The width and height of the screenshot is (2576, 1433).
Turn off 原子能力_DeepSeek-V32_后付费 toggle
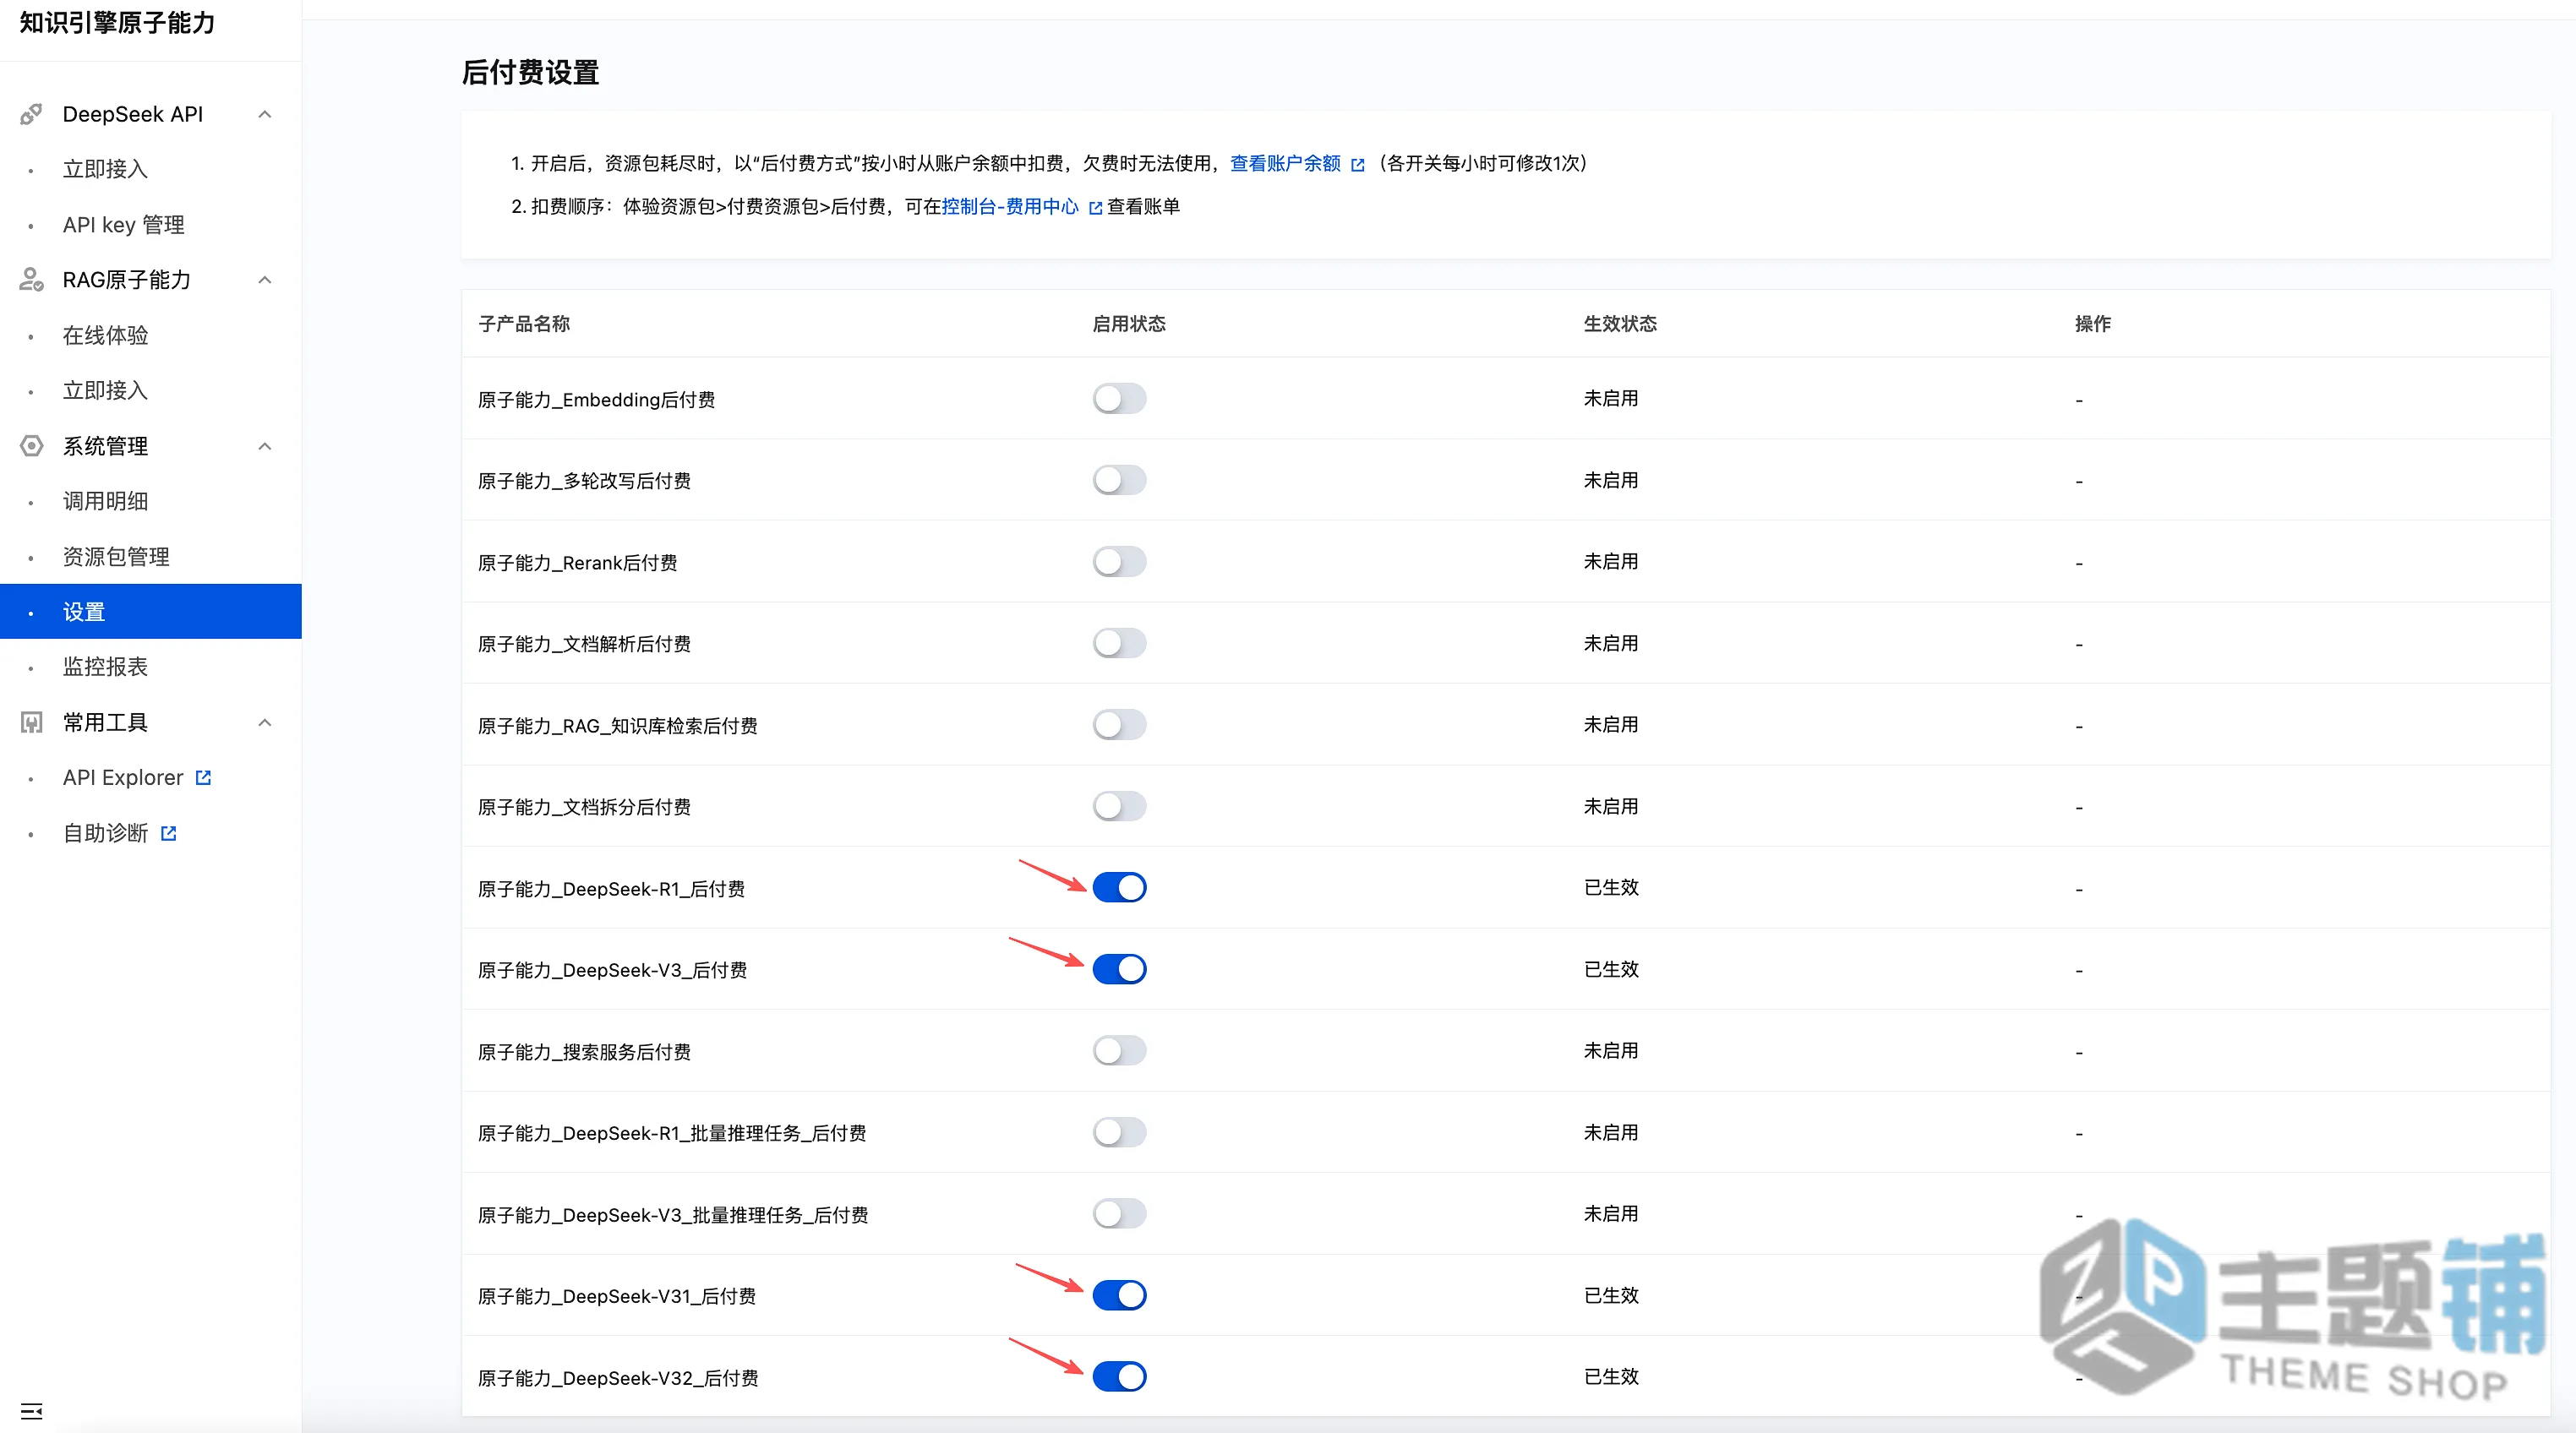pyautogui.click(x=1119, y=1377)
